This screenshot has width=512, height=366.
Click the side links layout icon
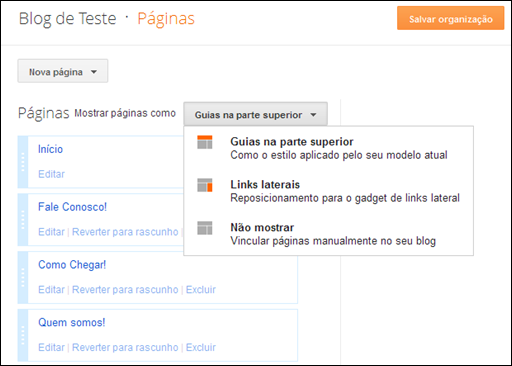204,185
